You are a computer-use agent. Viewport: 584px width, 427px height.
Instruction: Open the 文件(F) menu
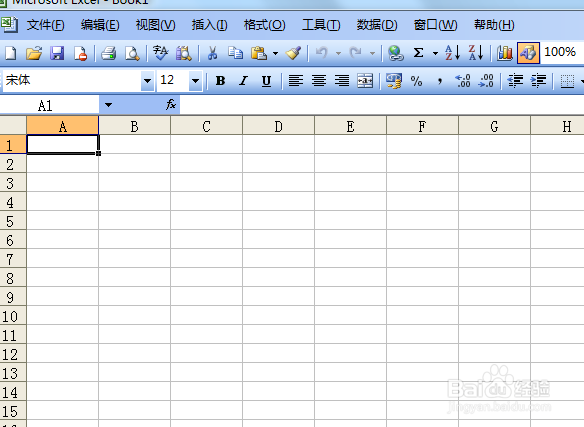(45, 25)
